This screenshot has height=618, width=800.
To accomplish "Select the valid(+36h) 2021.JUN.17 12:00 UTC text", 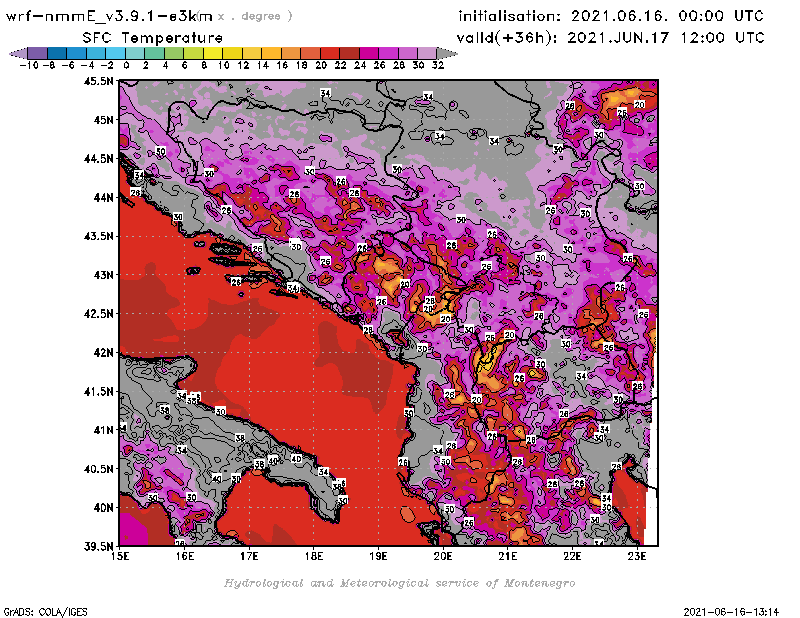I will (x=610, y=38).
